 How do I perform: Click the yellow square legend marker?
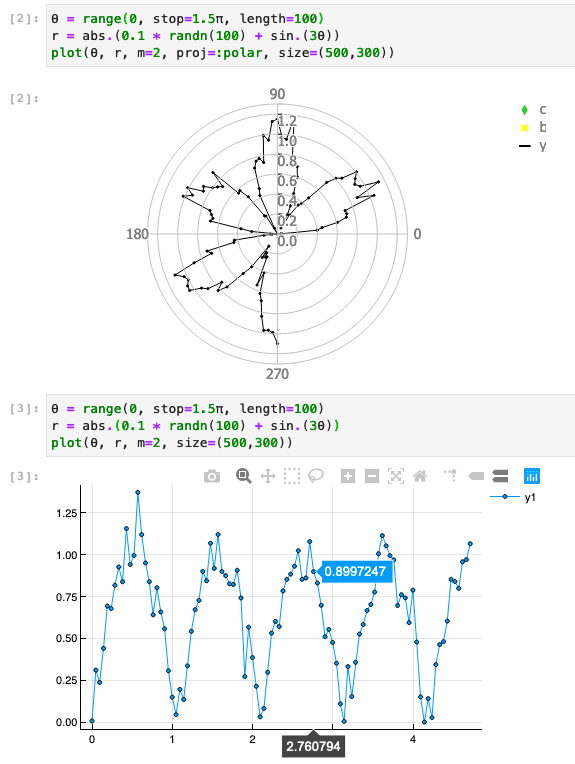[524, 128]
